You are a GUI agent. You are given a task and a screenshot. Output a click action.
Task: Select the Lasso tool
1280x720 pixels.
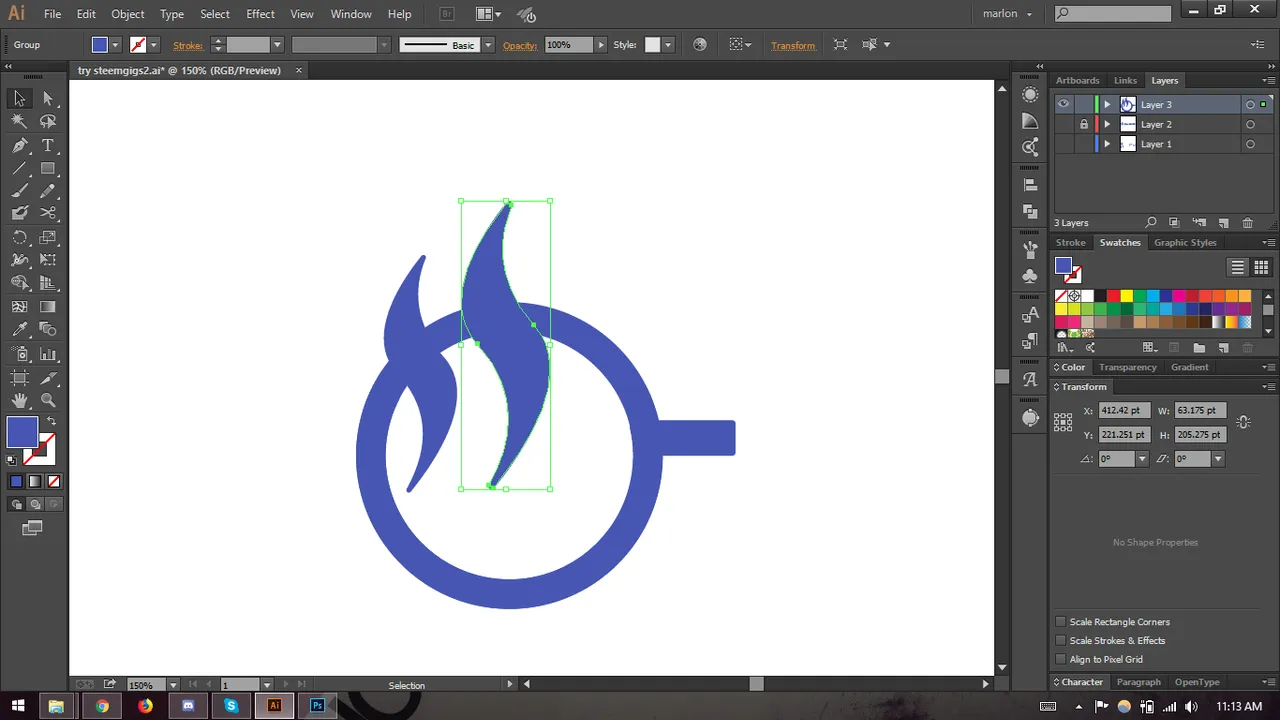tap(48, 121)
